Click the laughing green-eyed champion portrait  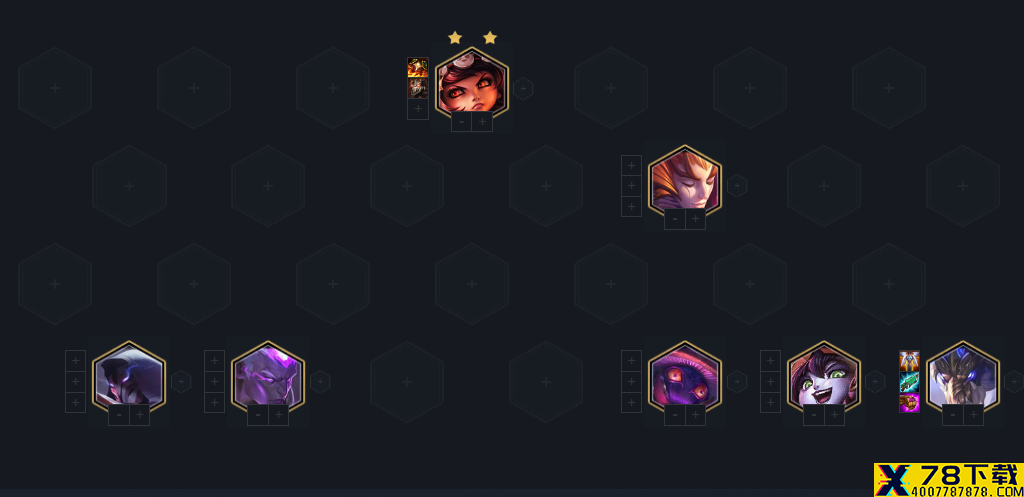[x=824, y=376]
